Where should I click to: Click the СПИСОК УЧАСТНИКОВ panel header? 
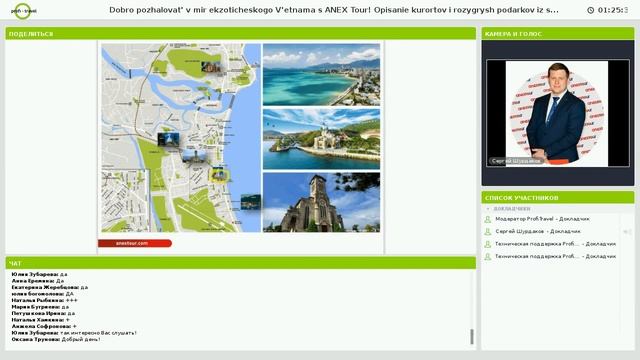tap(558, 198)
